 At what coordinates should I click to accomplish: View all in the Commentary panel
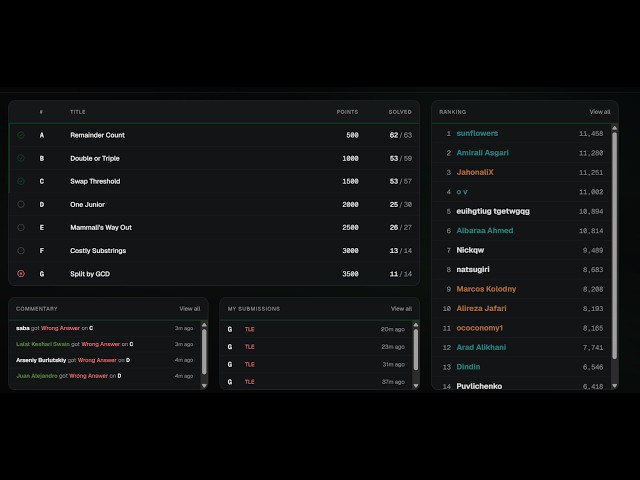190,309
